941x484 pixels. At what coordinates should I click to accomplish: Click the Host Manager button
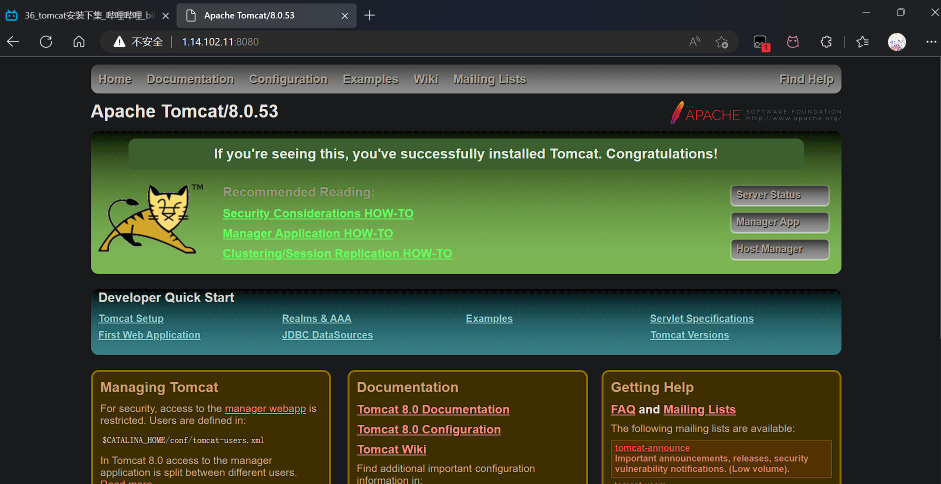tap(779, 249)
